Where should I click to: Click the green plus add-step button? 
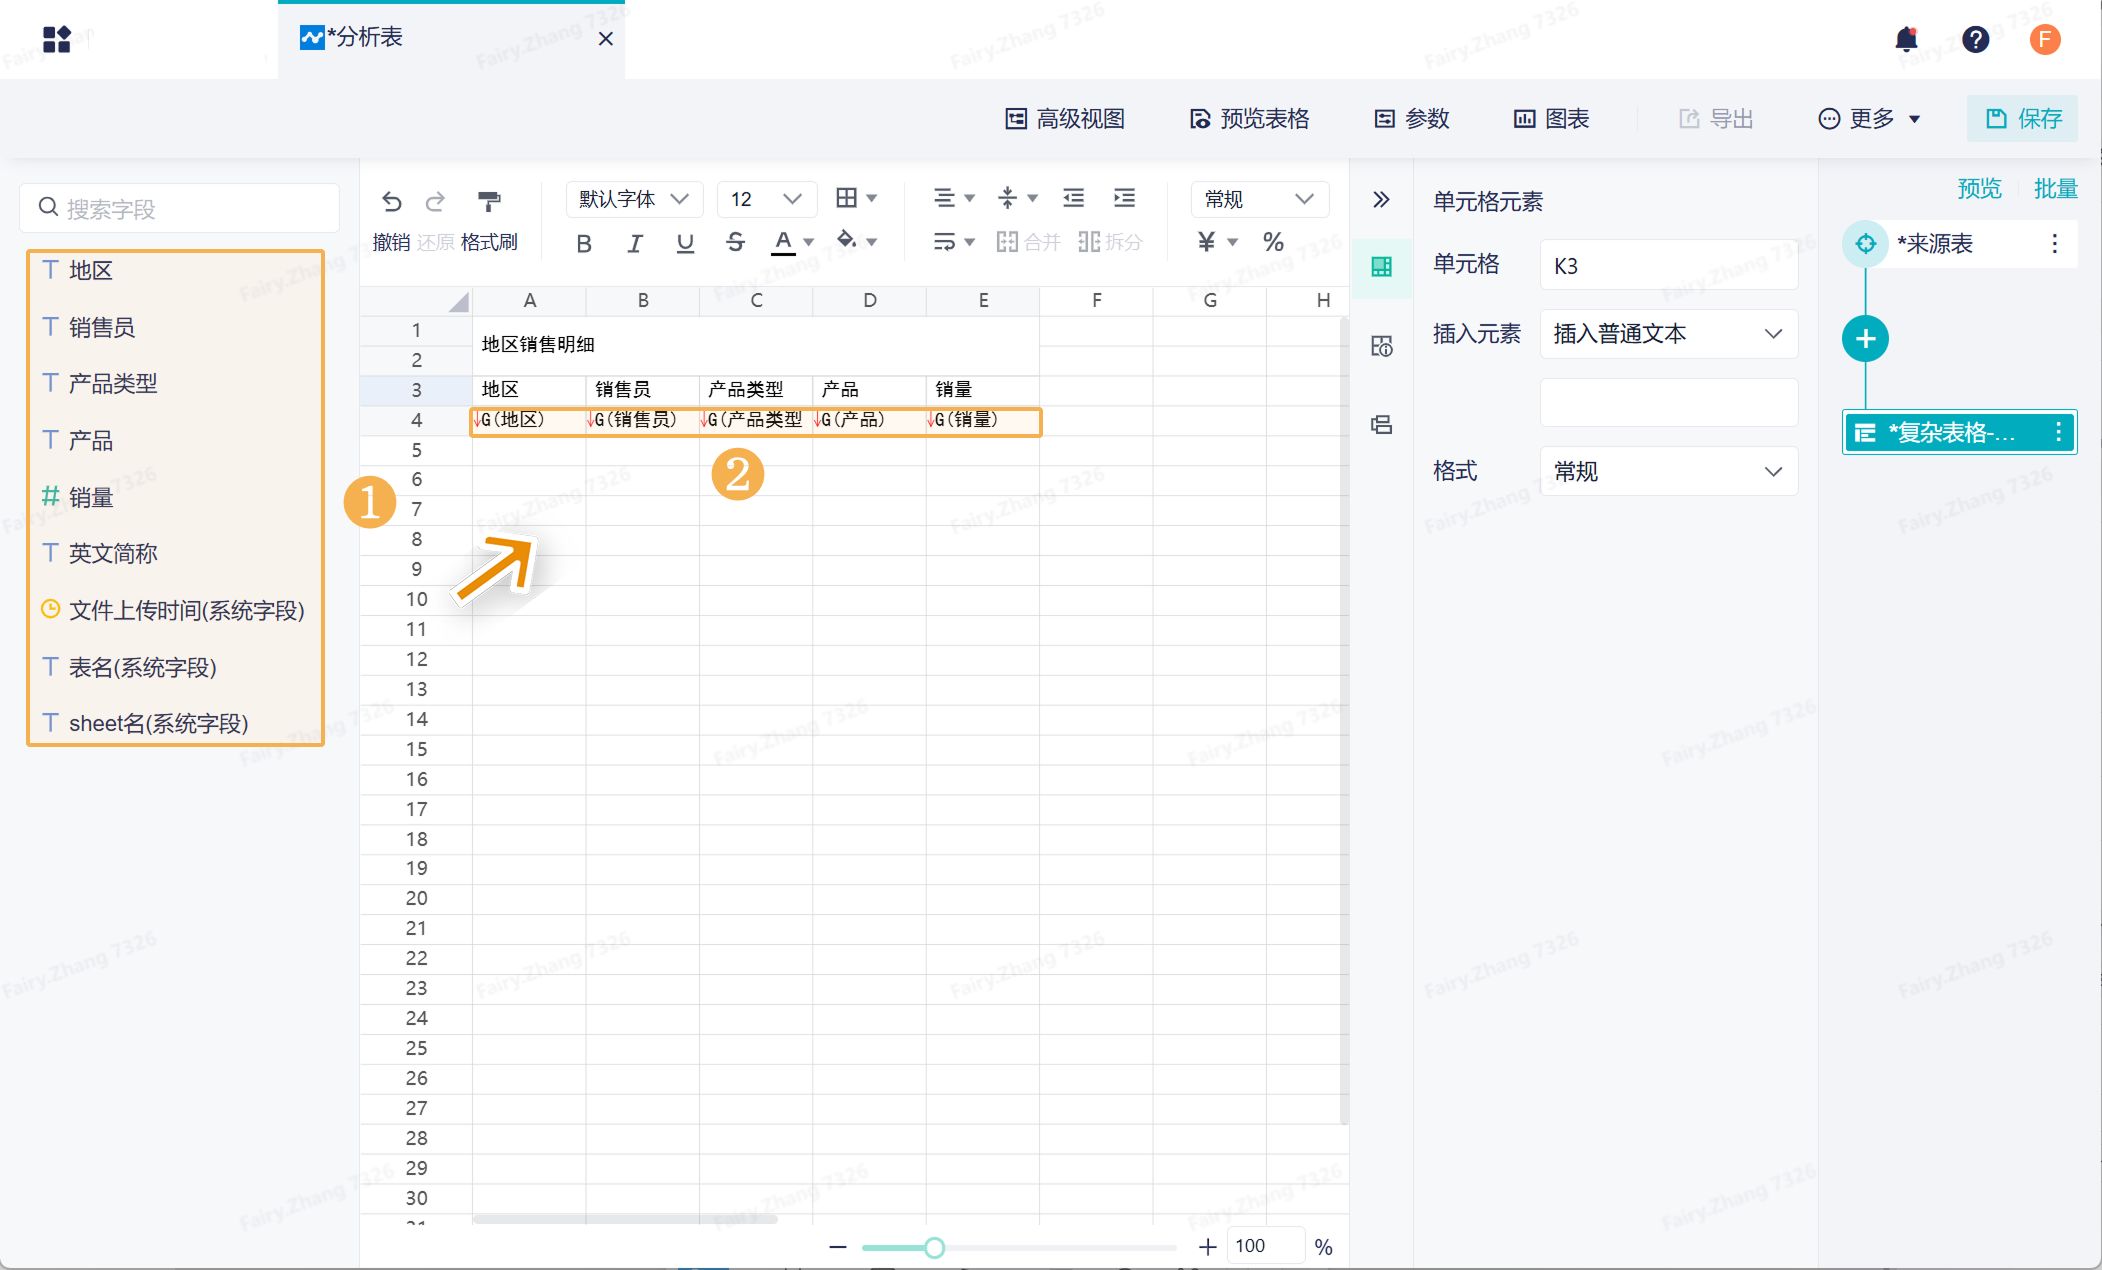[x=1865, y=339]
